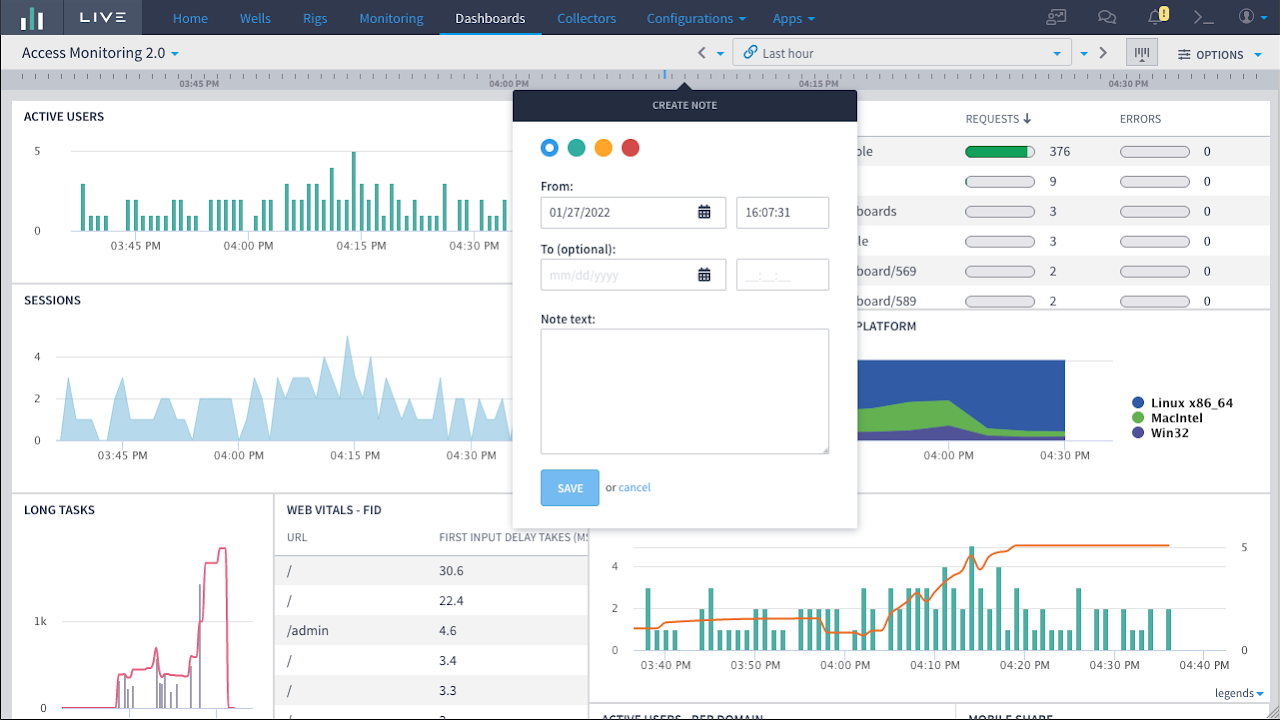Open the To date calendar picker
Viewport: 1280px width, 720px height.
[704, 275]
